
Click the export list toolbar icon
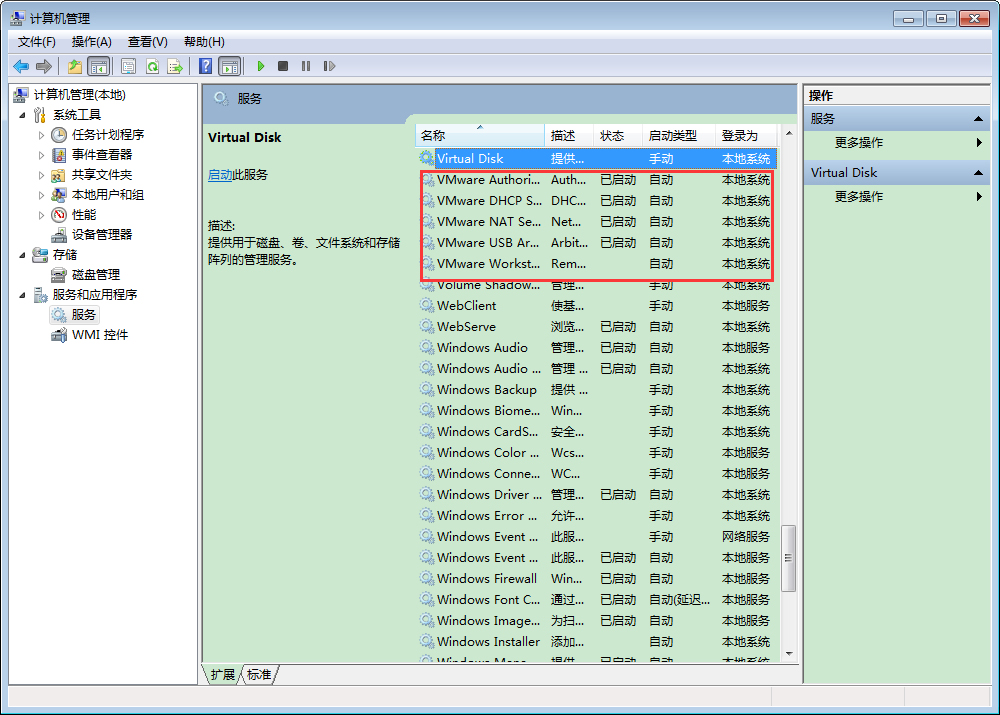coord(175,66)
